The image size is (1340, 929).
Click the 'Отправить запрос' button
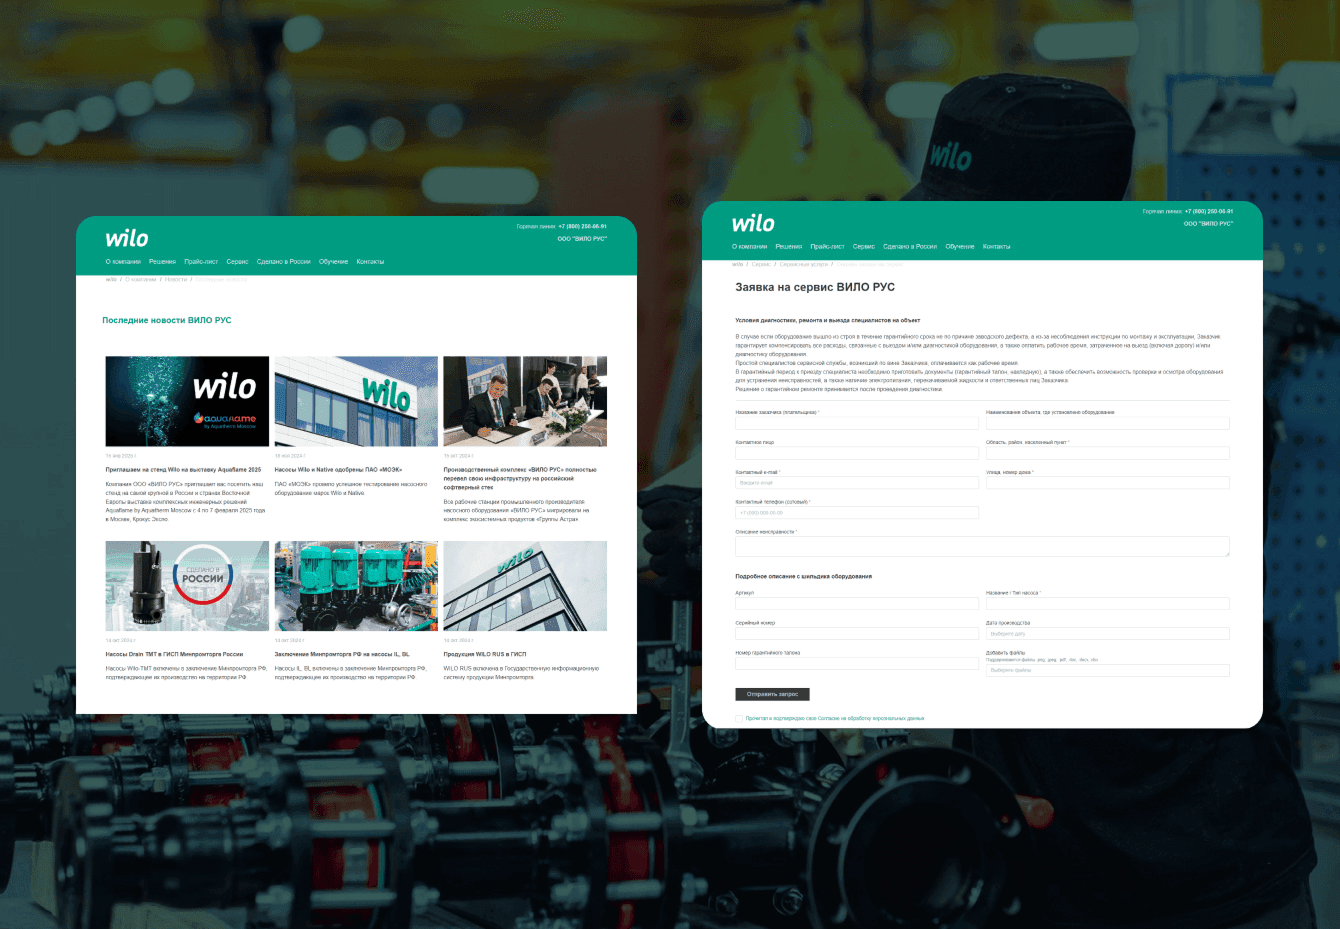772,694
